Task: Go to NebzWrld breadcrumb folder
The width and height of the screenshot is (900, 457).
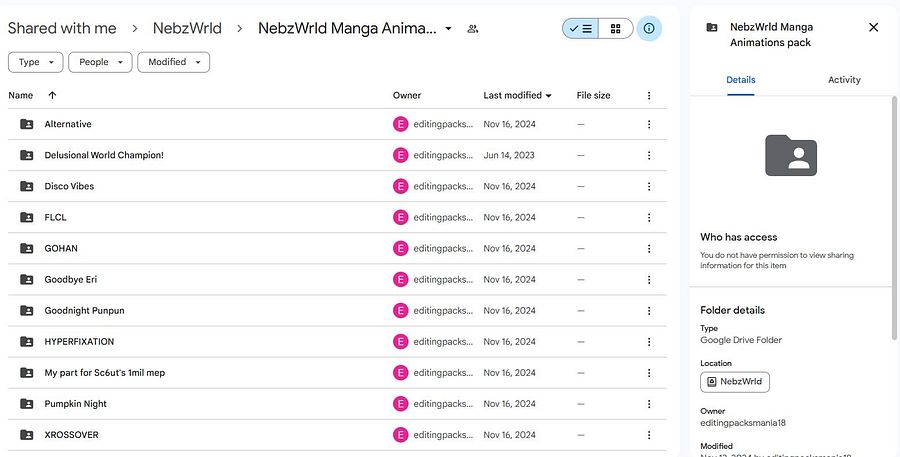Action: [187, 28]
